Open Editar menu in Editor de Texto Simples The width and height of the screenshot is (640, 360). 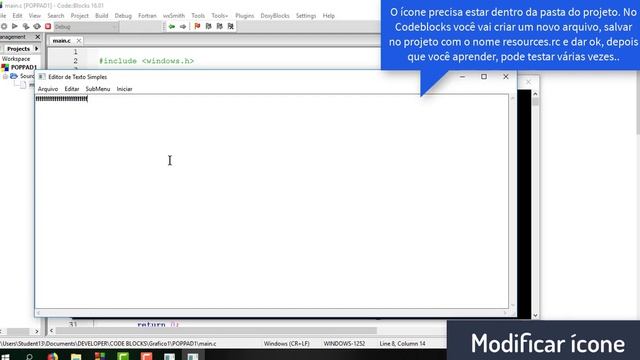(72, 89)
